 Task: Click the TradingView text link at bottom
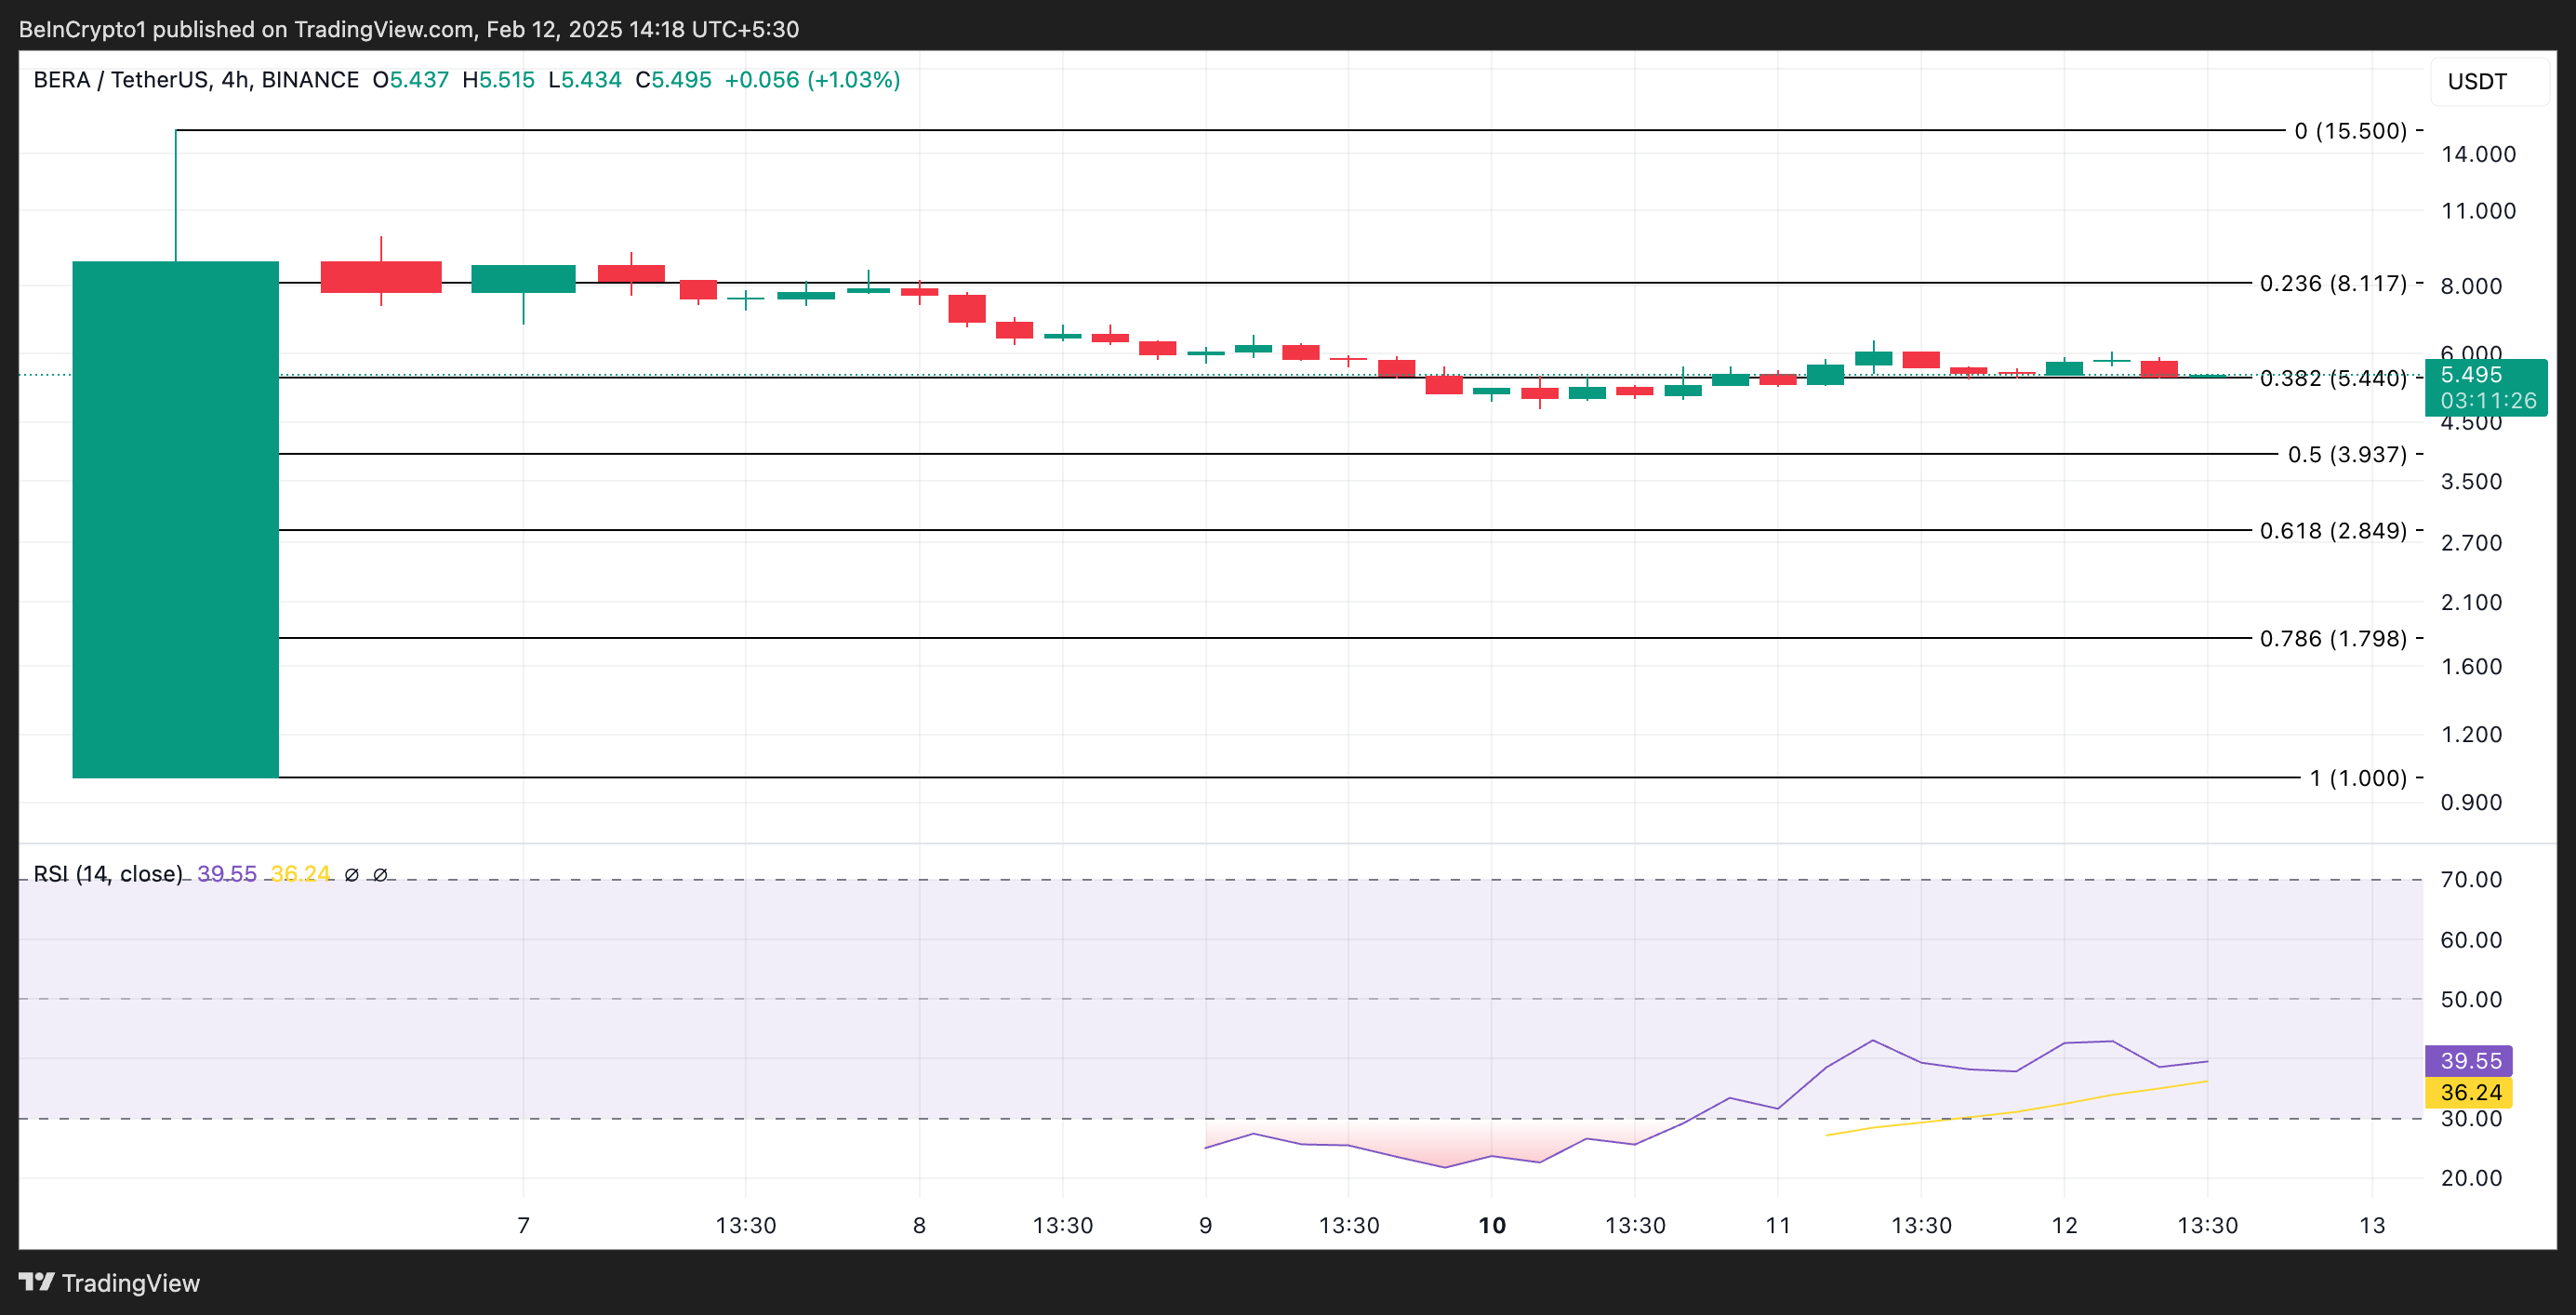[130, 1283]
